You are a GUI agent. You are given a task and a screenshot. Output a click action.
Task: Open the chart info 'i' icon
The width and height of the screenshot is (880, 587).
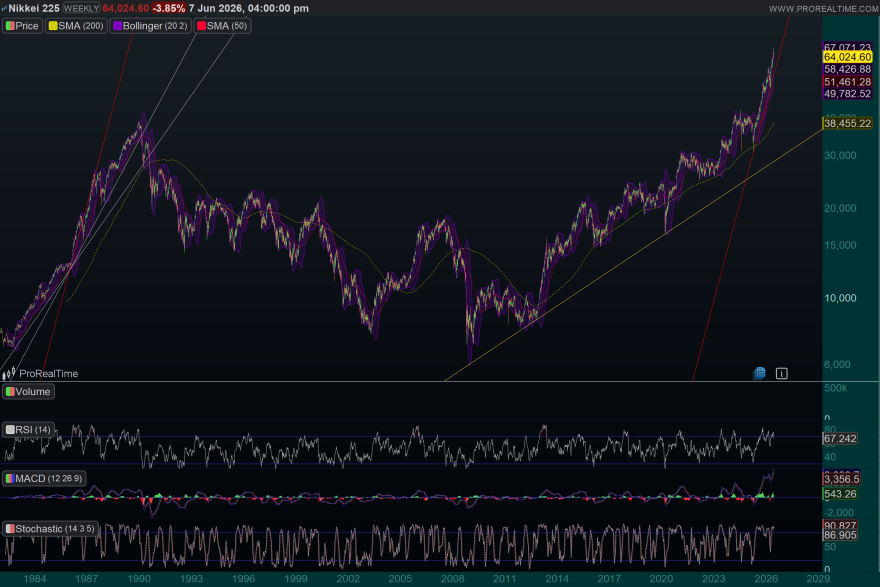[781, 373]
